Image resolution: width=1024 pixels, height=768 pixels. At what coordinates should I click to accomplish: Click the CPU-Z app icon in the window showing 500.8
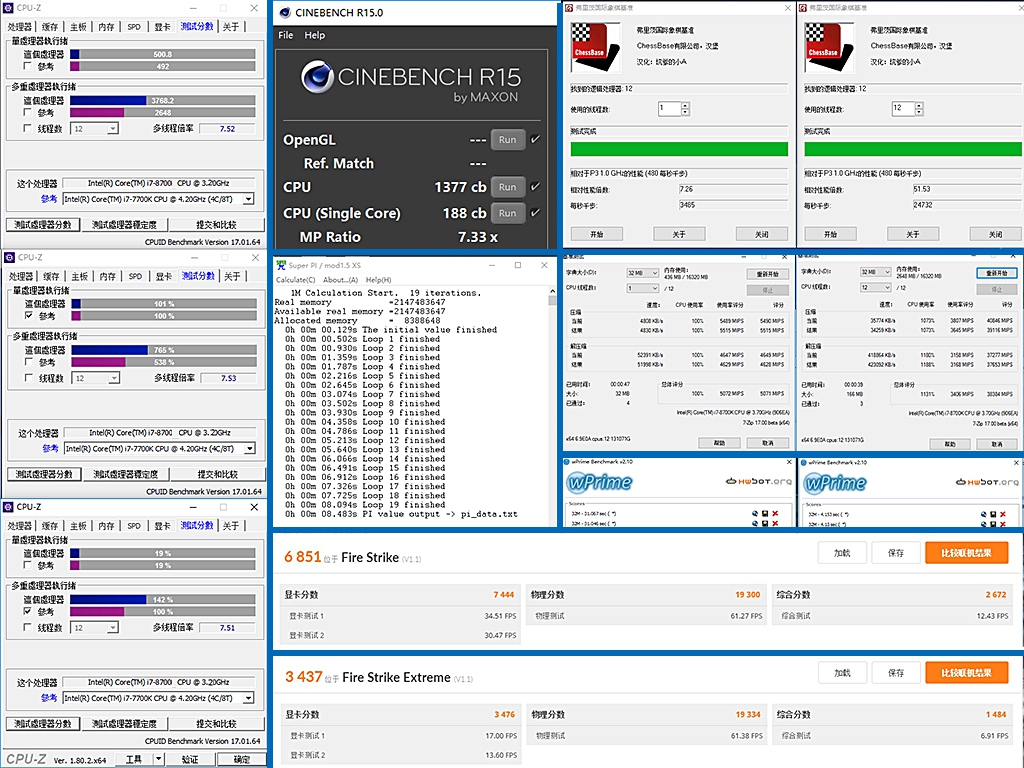pyautogui.click(x=8, y=8)
